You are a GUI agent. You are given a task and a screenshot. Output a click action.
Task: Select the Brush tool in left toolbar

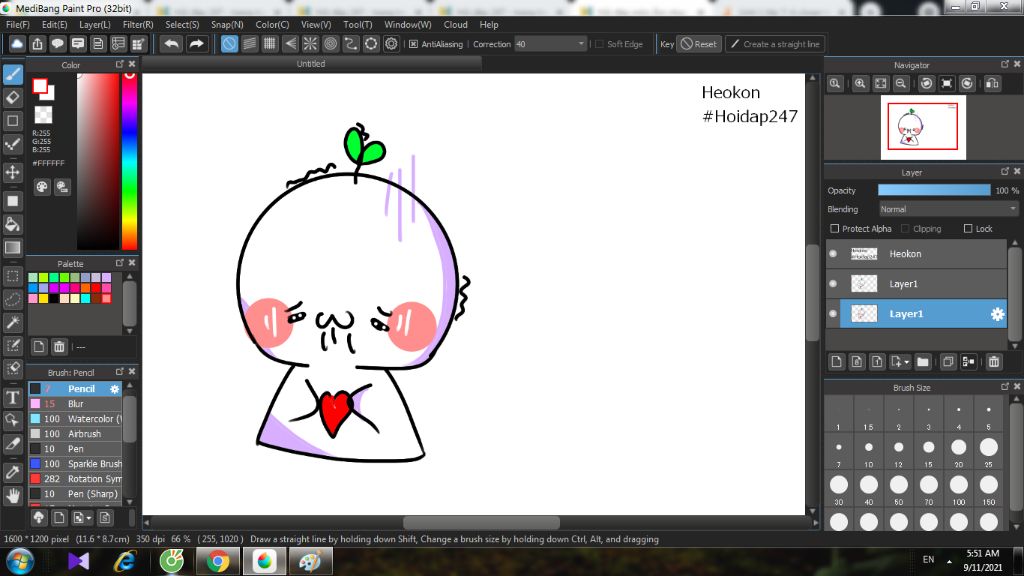(x=13, y=74)
